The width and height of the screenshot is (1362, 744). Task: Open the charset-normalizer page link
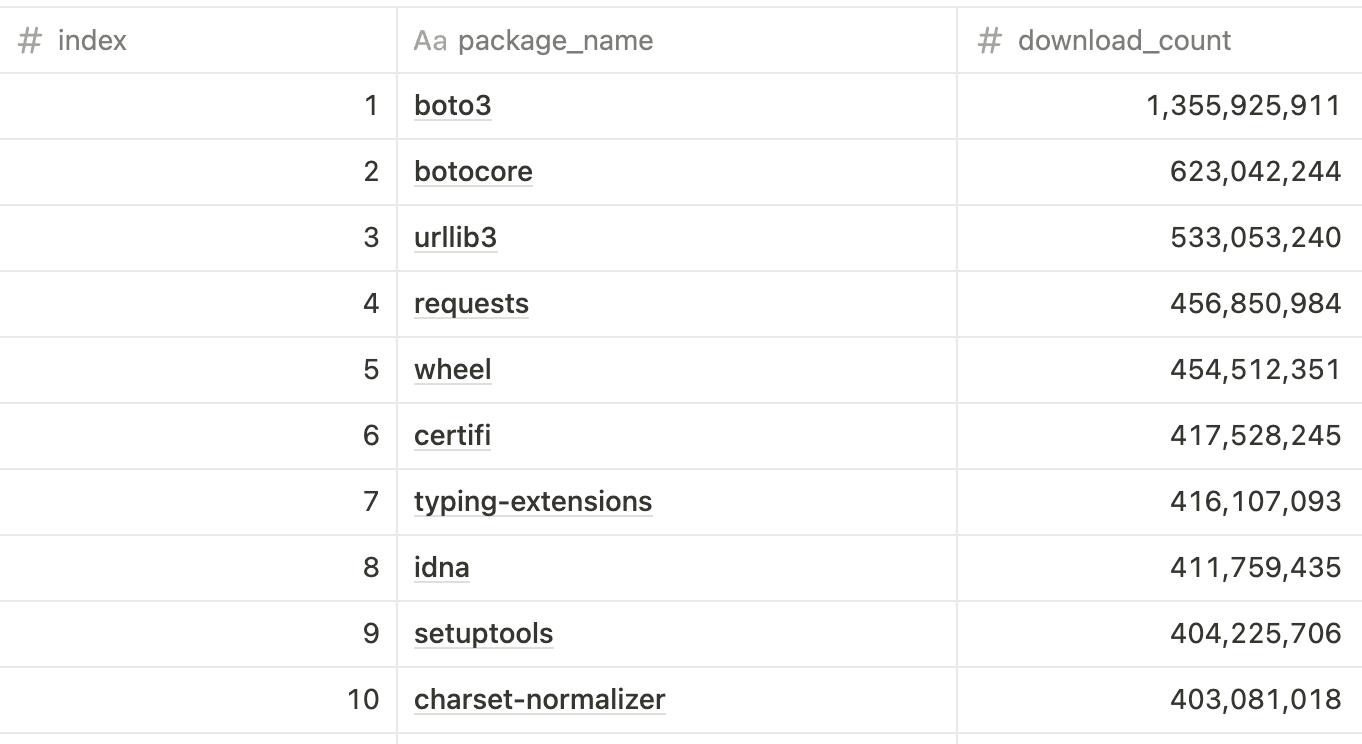539,699
